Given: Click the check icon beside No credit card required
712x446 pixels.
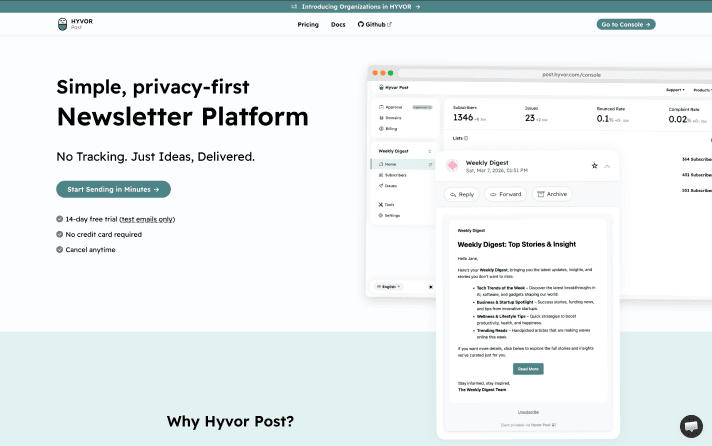Looking at the screenshot, I should [59, 234].
